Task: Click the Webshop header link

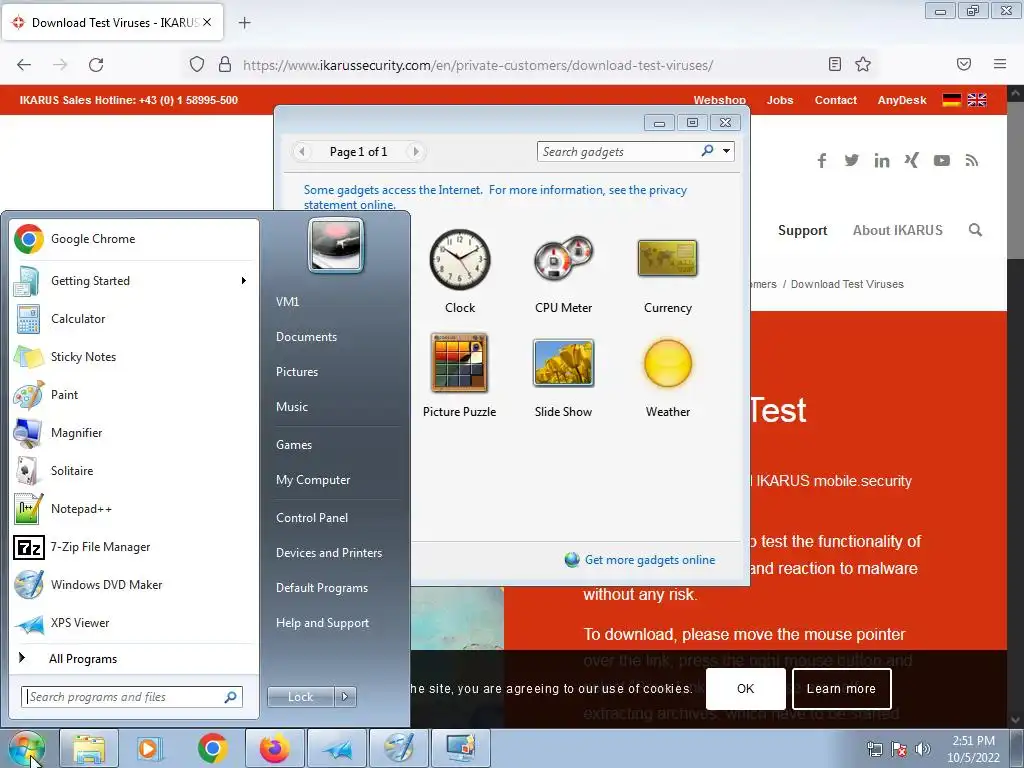Action: pos(720,100)
